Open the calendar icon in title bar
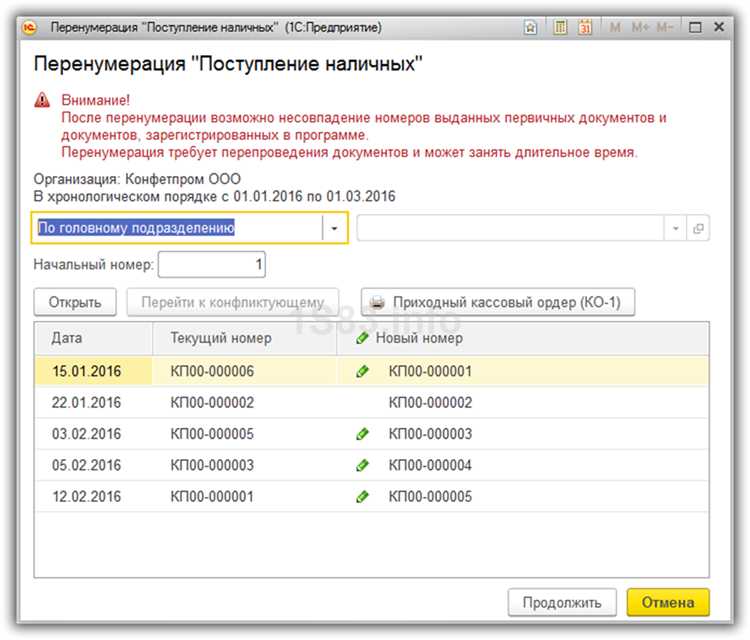Screen dimensions: 750x640 point(585,27)
